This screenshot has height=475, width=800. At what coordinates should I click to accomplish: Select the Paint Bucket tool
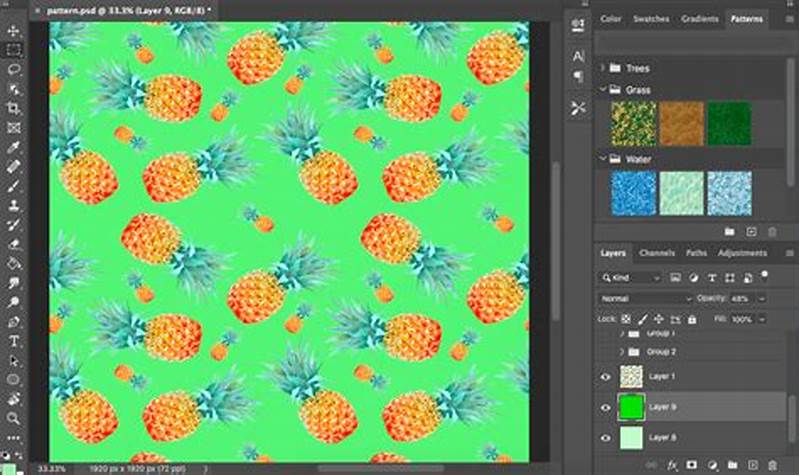[x=14, y=263]
